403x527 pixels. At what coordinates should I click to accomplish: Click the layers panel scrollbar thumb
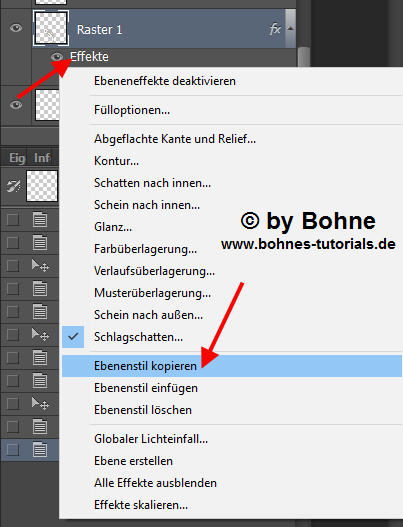304,57
